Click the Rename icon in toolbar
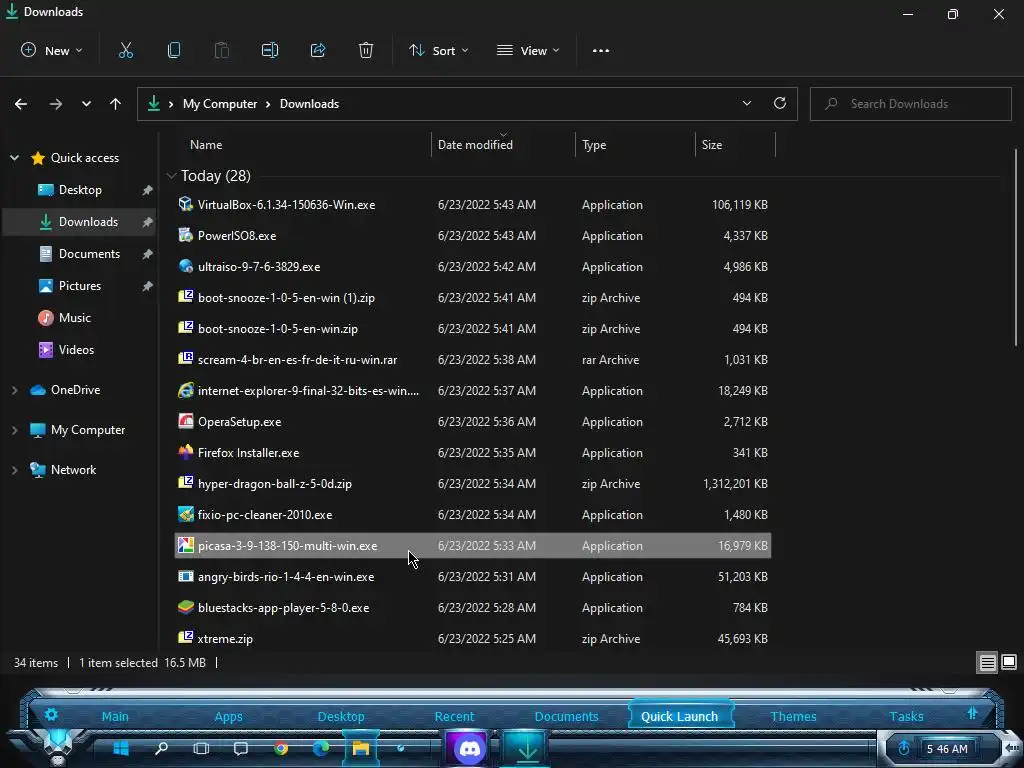Image resolution: width=1024 pixels, height=768 pixels. pyautogui.click(x=270, y=50)
